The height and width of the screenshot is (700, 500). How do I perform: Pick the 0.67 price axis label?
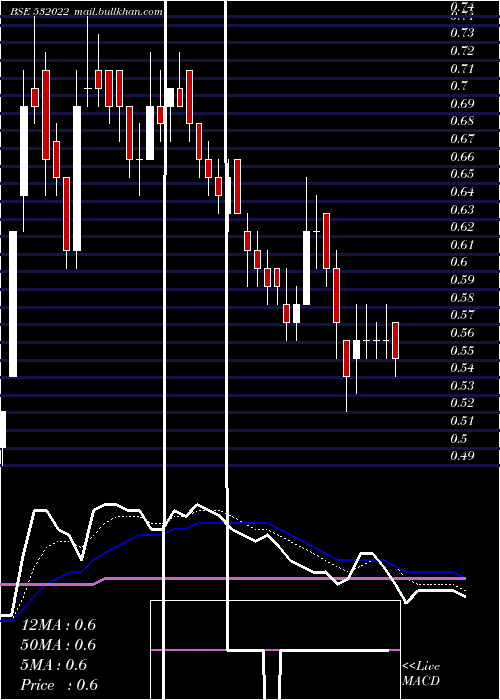462,139
